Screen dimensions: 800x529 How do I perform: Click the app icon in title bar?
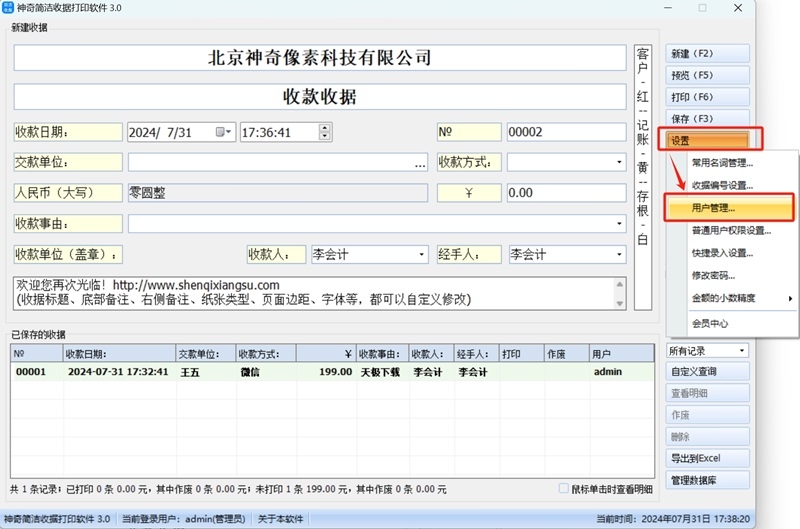click(8, 8)
